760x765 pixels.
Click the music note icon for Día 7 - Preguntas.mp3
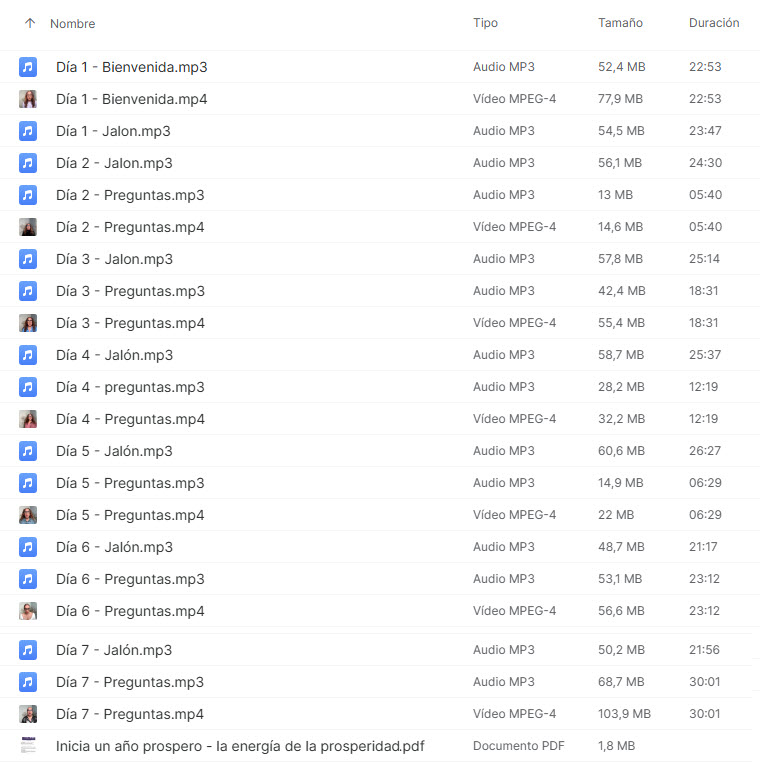pyautogui.click(x=28, y=682)
